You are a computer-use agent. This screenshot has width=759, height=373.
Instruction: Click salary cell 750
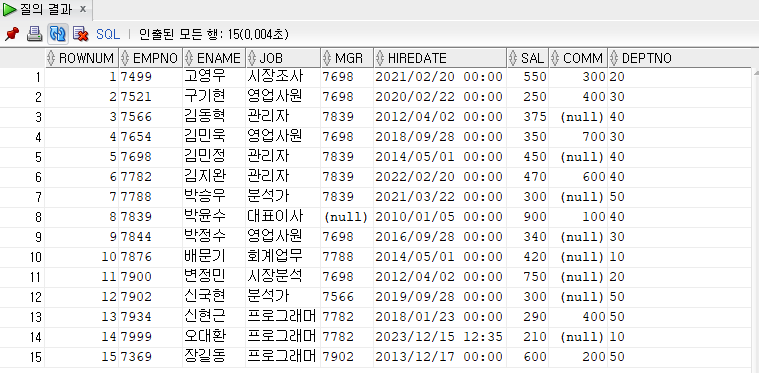coord(528,277)
